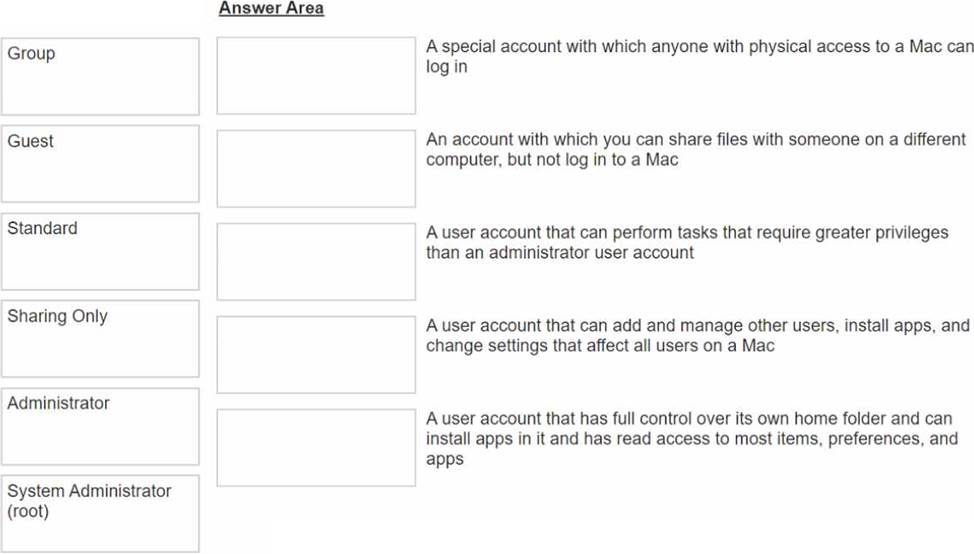This screenshot has width=974, height=554.
Task: Select the Group account tile
Action: point(100,77)
